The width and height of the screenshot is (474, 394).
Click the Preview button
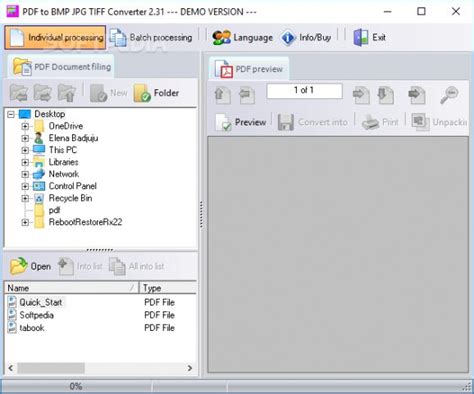coord(241,122)
